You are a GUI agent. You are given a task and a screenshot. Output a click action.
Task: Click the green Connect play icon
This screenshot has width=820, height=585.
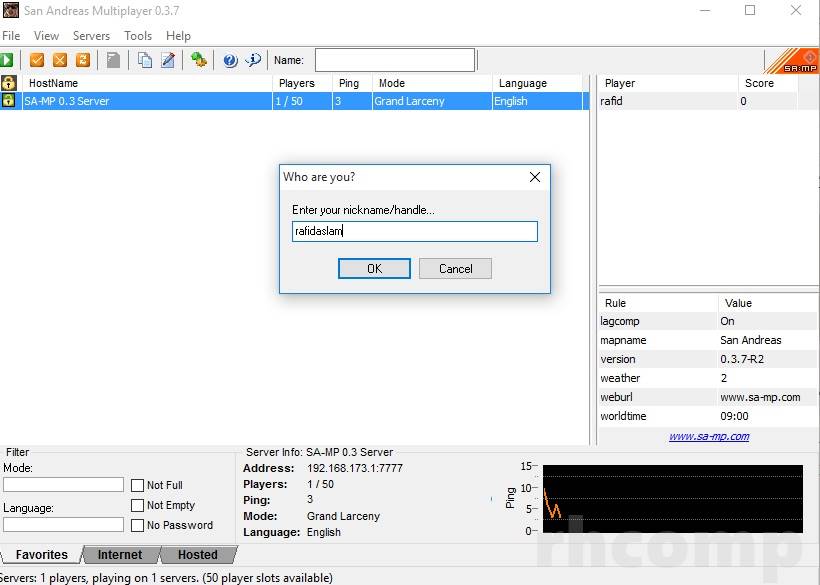point(7,60)
